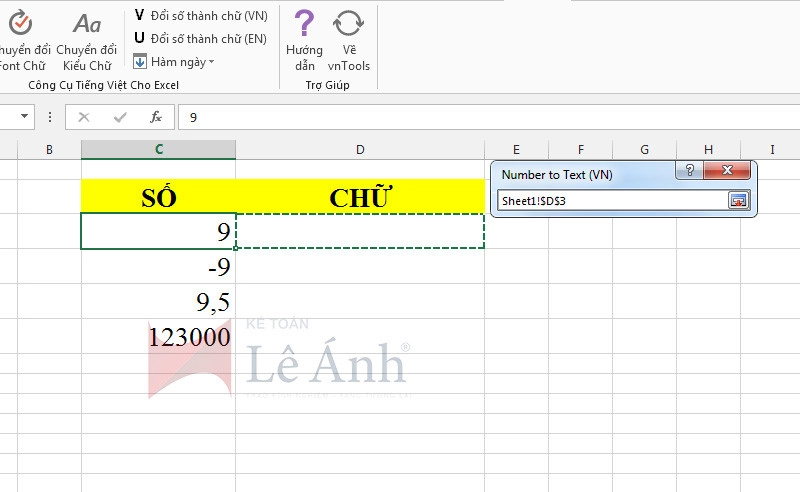Select Đổi số thành chữ (EN)
This screenshot has width=800, height=492.
tap(201, 39)
